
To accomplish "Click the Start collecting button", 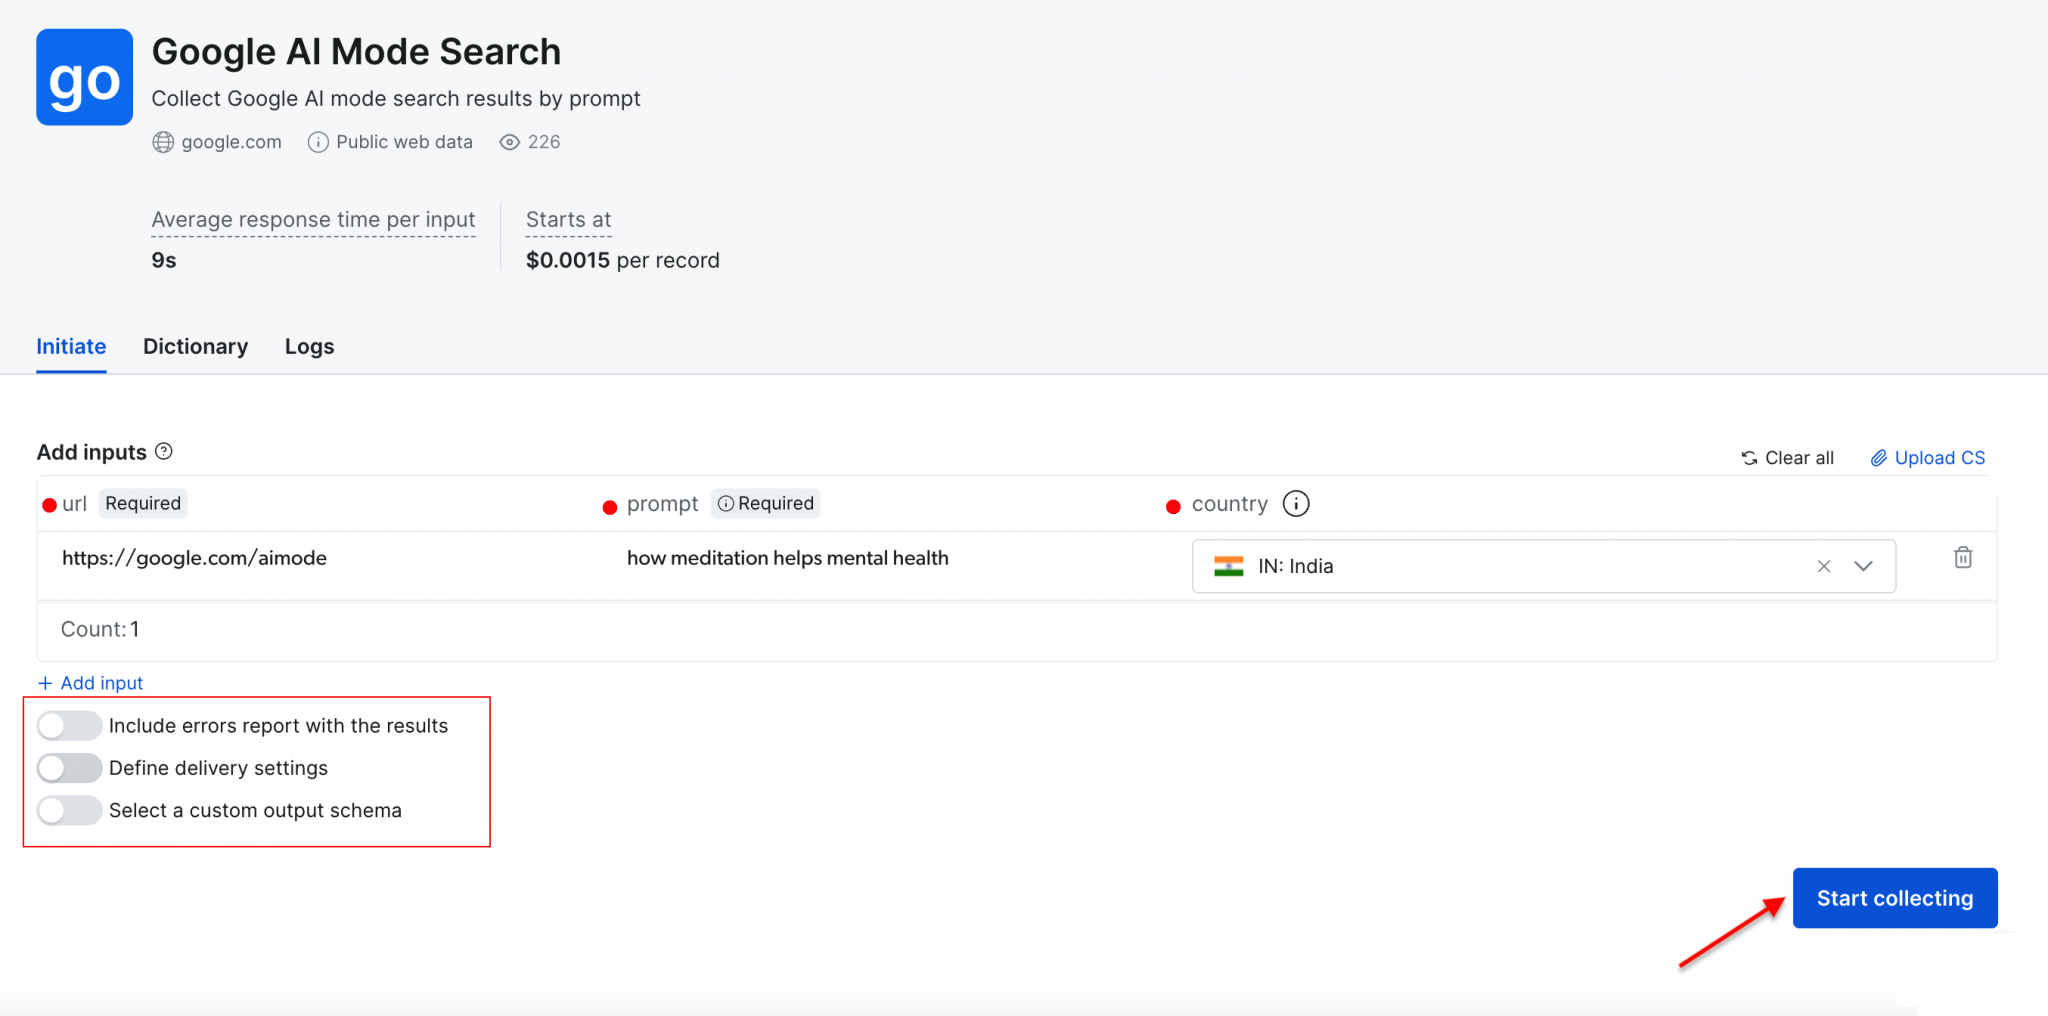I will pyautogui.click(x=1895, y=897).
